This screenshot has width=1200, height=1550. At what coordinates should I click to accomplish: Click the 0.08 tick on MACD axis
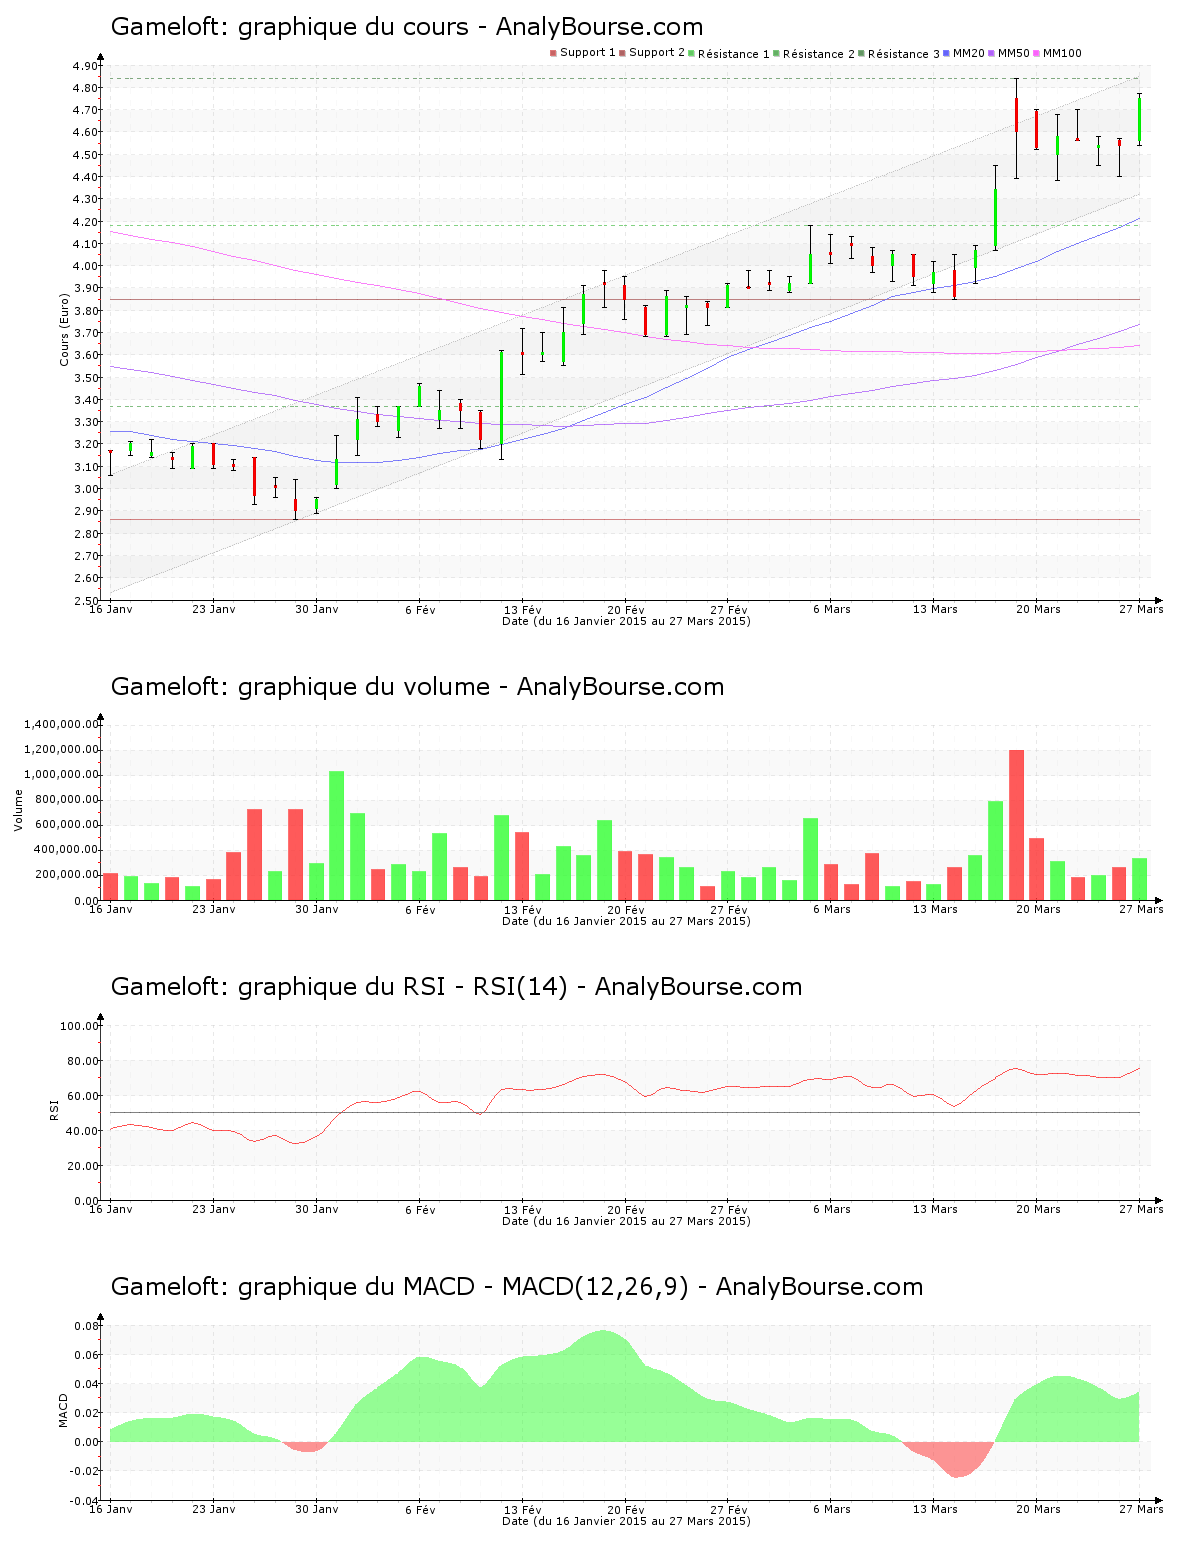[87, 1326]
